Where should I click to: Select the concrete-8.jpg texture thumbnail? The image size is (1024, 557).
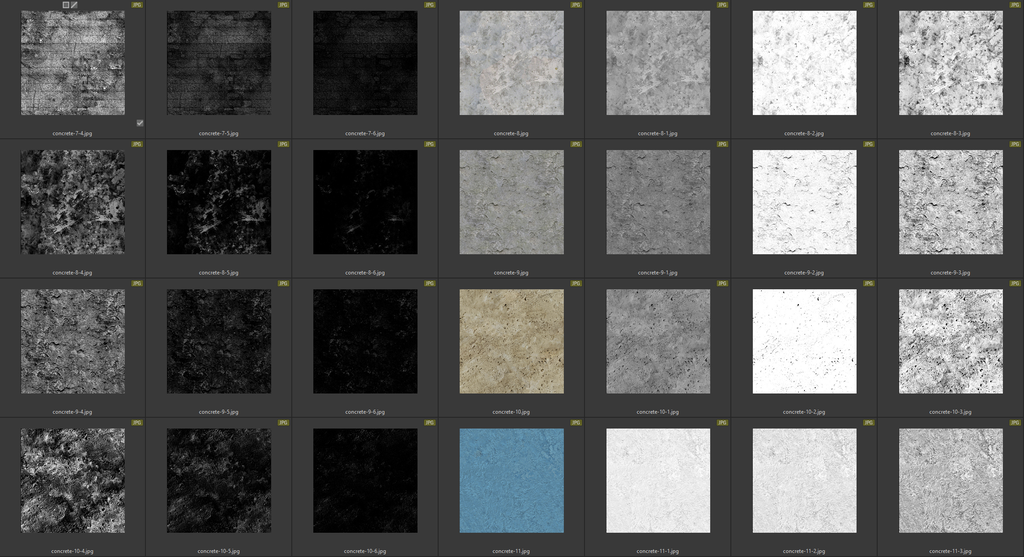click(511, 63)
